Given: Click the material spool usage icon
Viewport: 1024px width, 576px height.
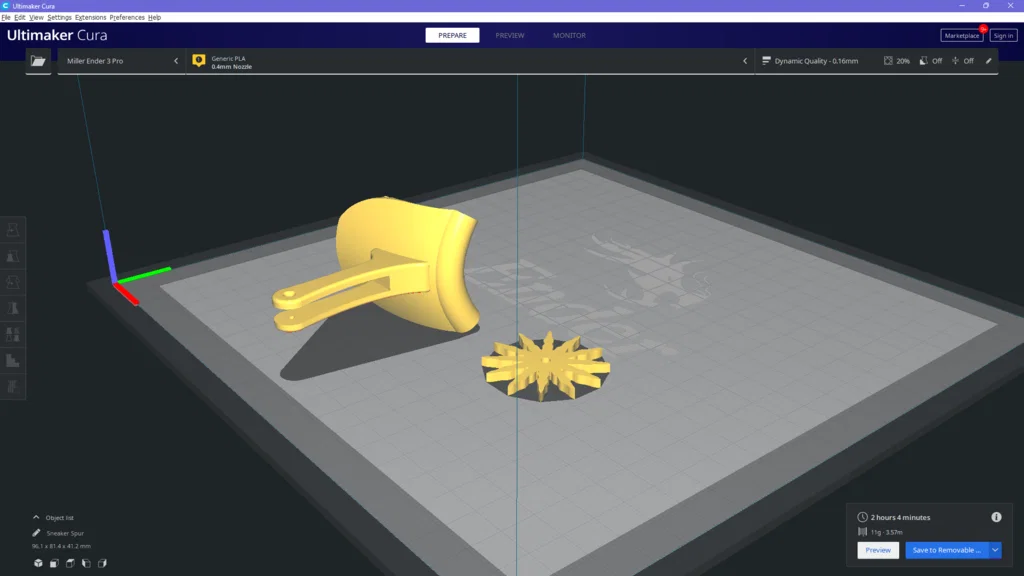Looking at the screenshot, I should [x=862, y=532].
